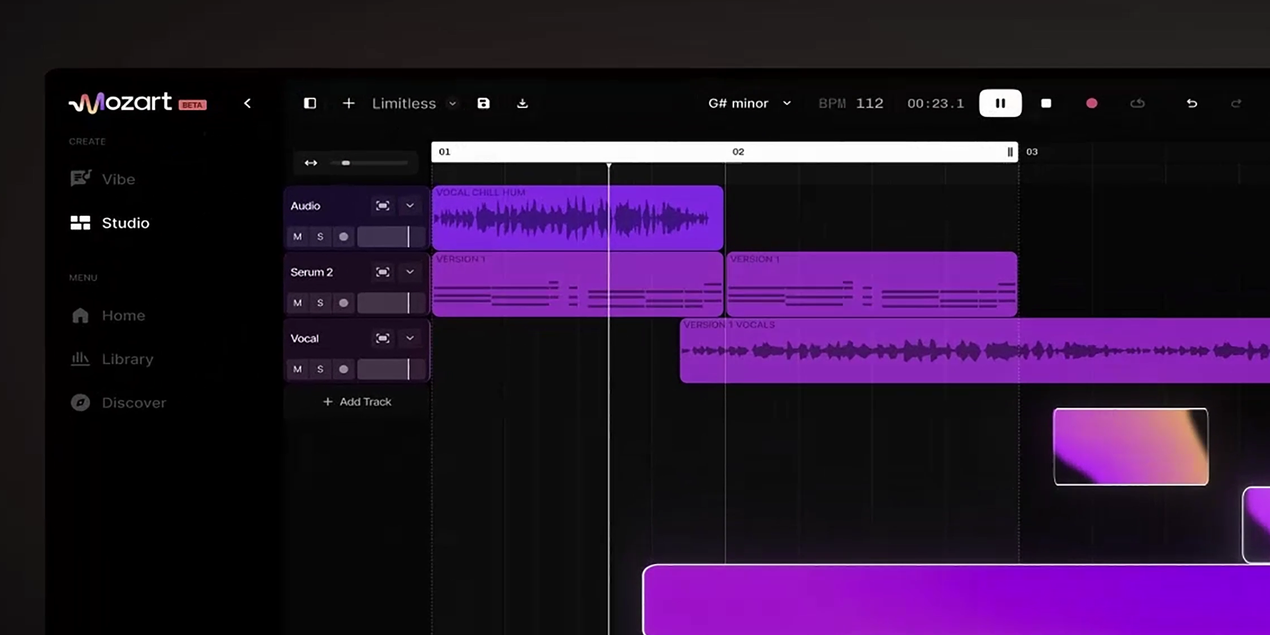Click the playhead marker on the ruler
1270x635 pixels.
coord(608,164)
